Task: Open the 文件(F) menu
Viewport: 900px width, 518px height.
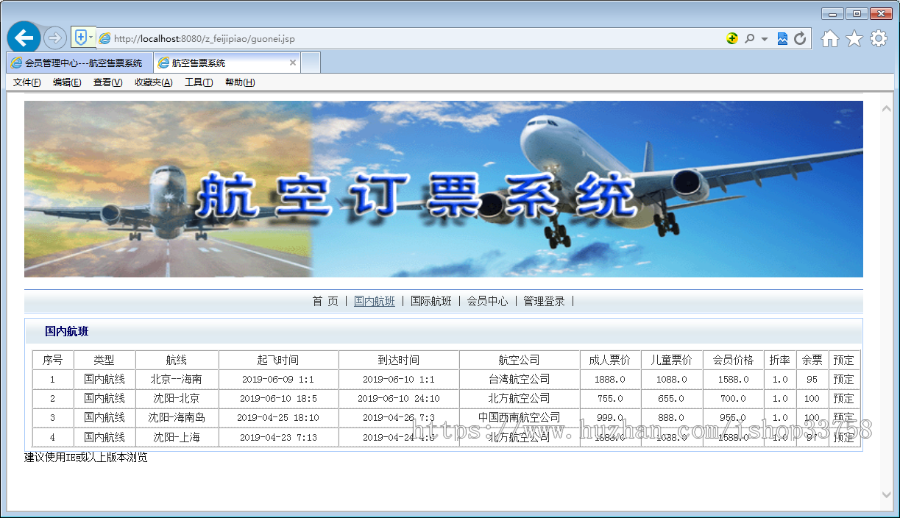Action: point(27,82)
